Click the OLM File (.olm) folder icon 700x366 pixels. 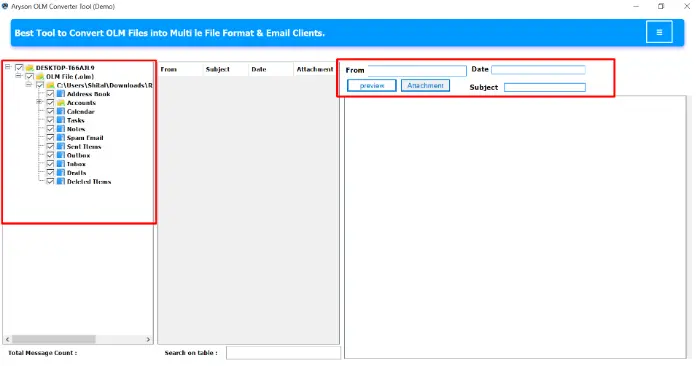click(x=40, y=77)
